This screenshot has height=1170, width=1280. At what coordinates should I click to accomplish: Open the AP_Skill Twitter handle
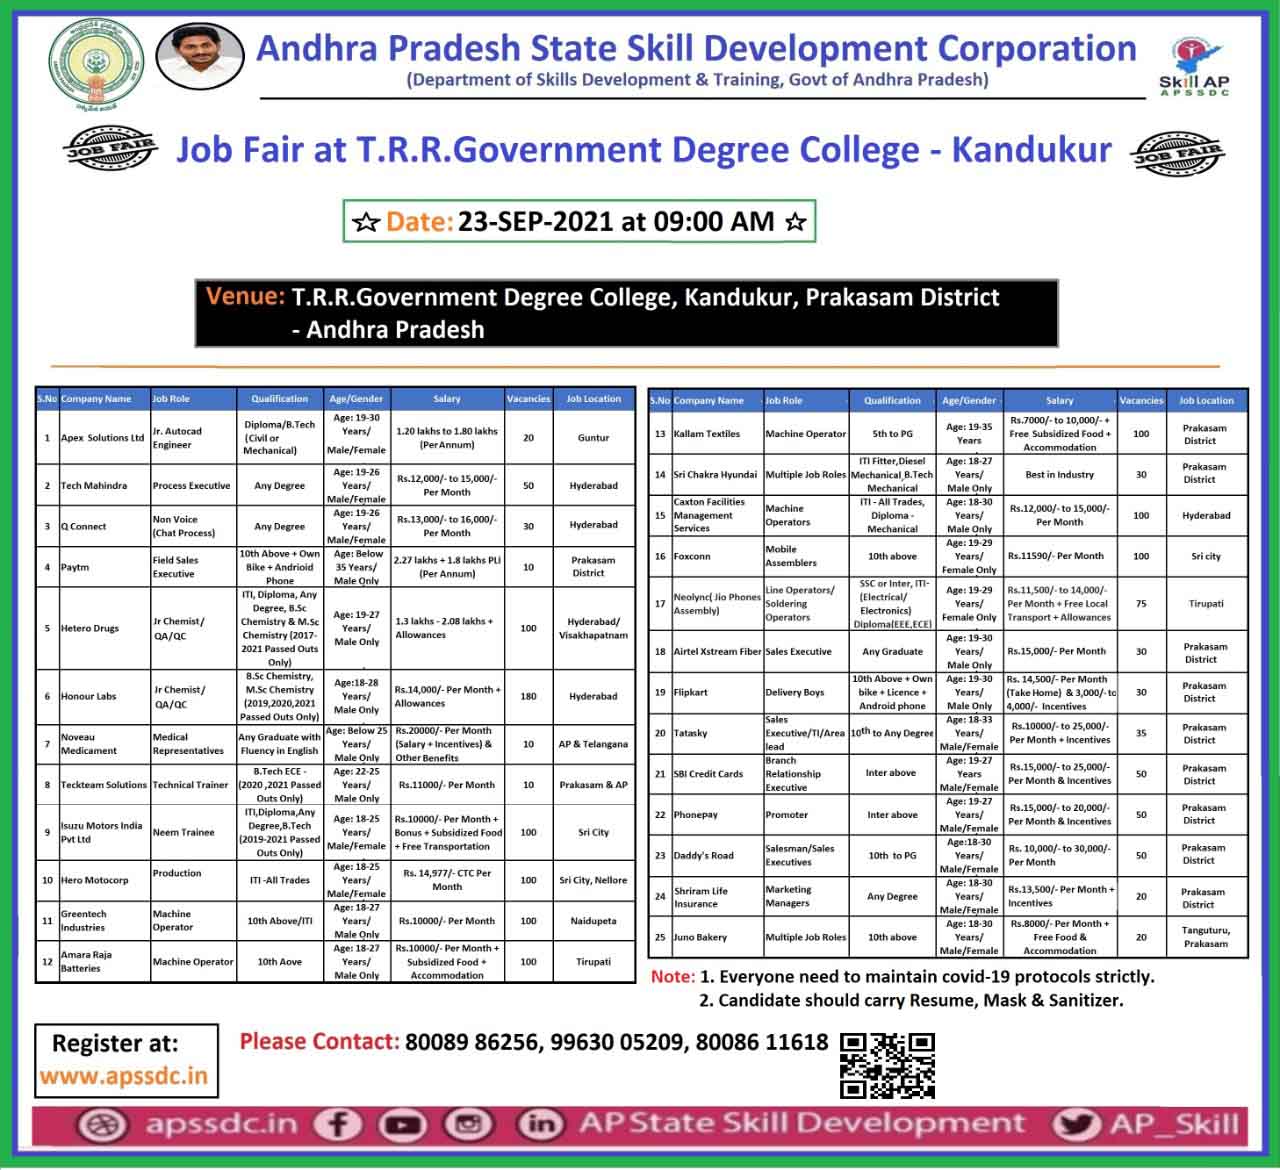click(1174, 1124)
